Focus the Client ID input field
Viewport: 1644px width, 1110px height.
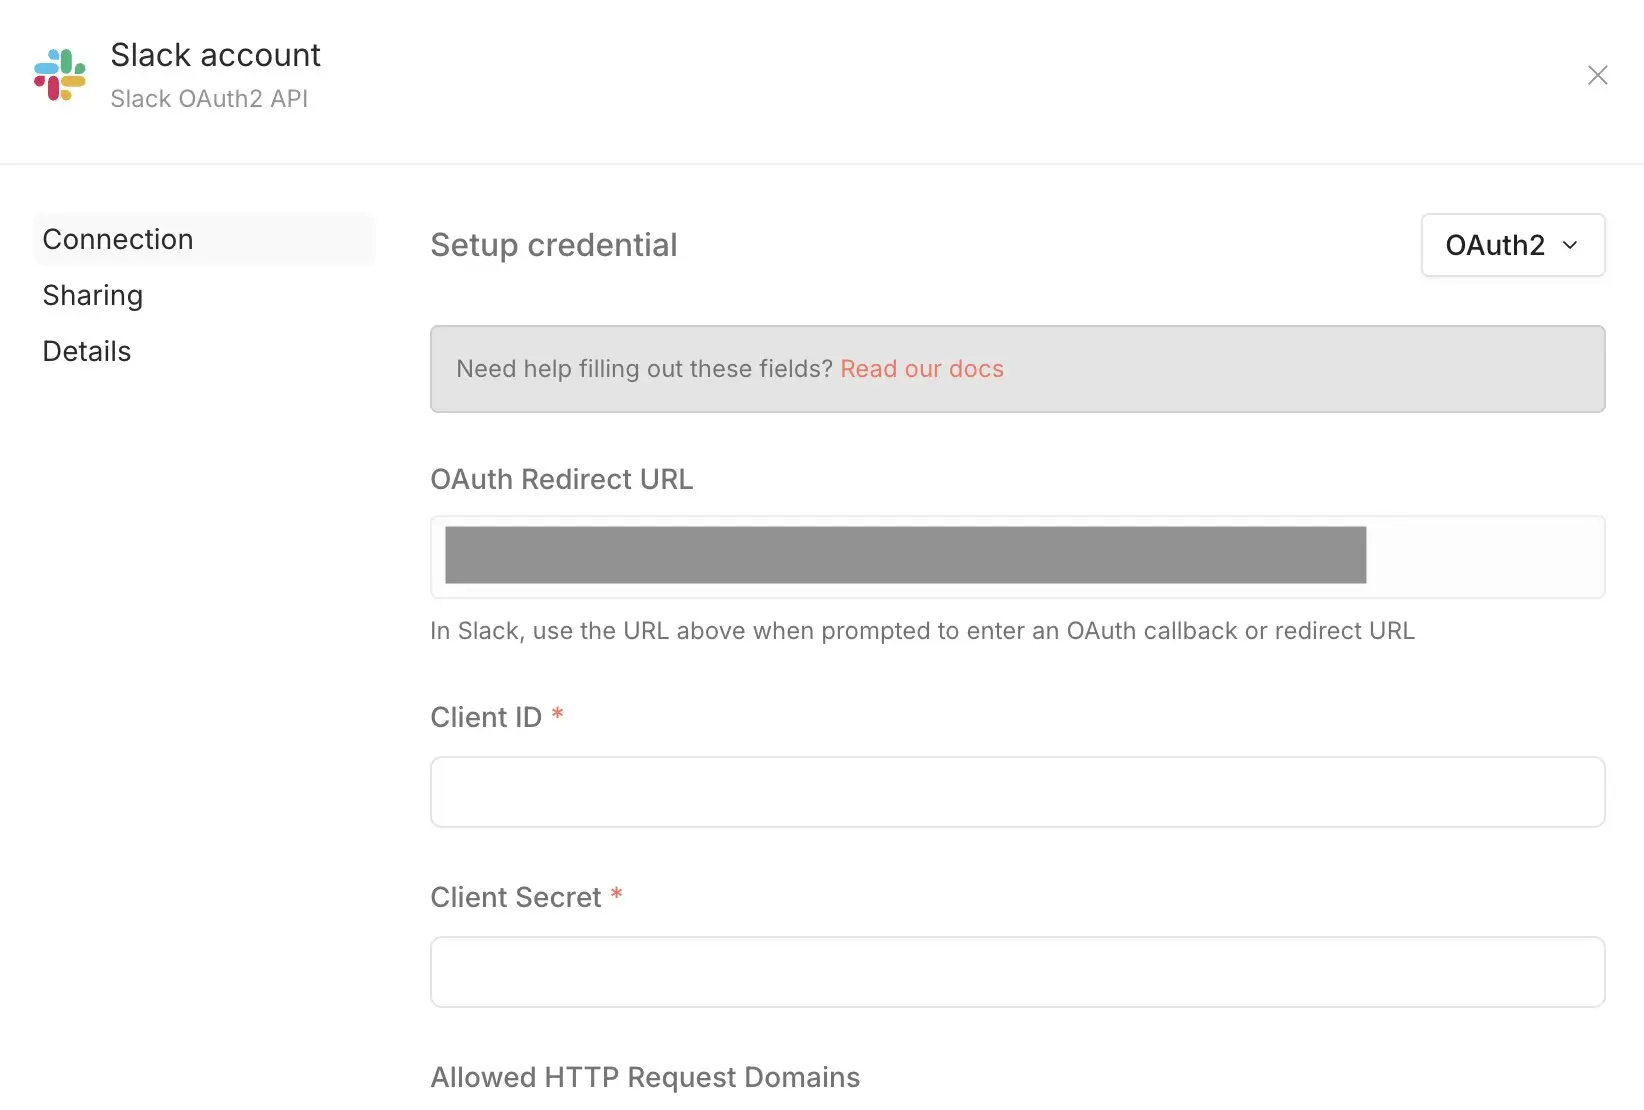(1017, 792)
